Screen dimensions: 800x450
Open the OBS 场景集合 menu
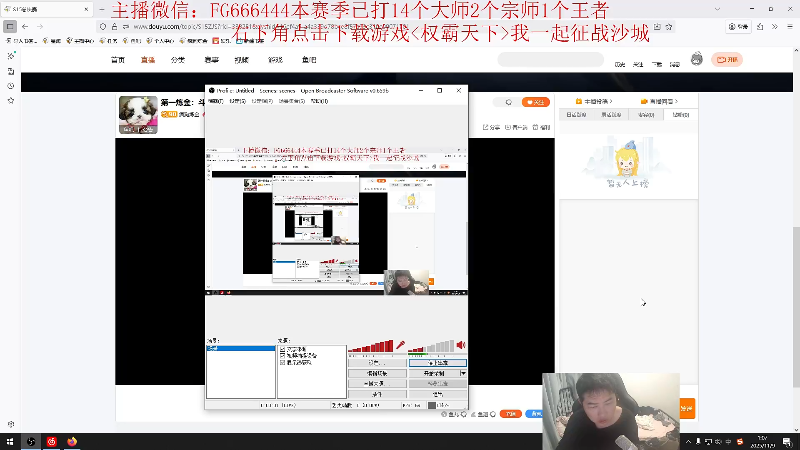(291, 101)
